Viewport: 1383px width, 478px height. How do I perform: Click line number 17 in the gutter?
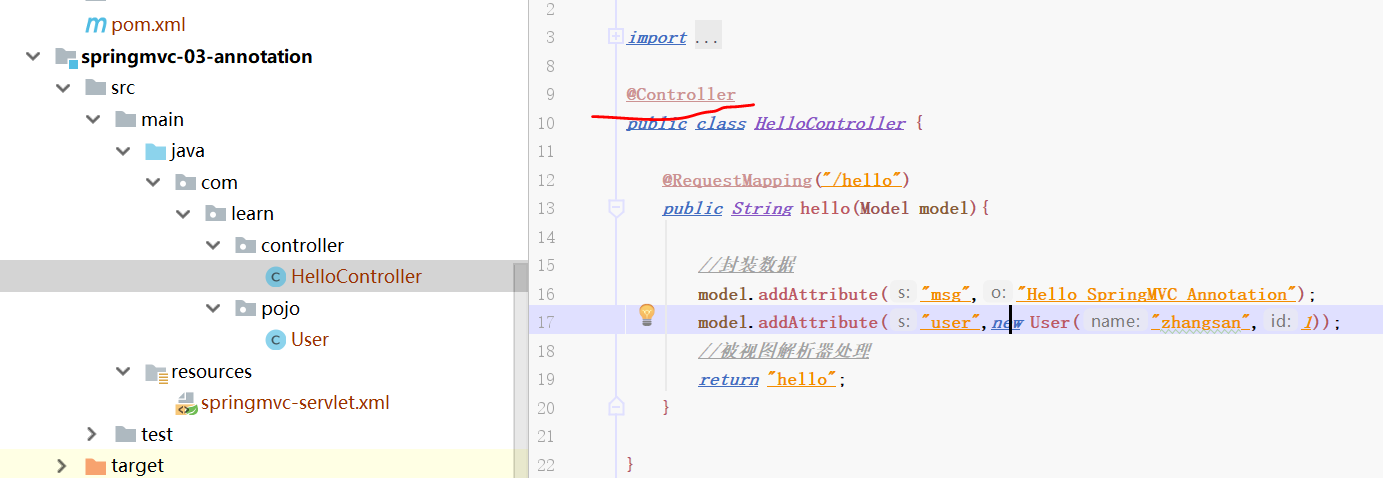(x=545, y=322)
